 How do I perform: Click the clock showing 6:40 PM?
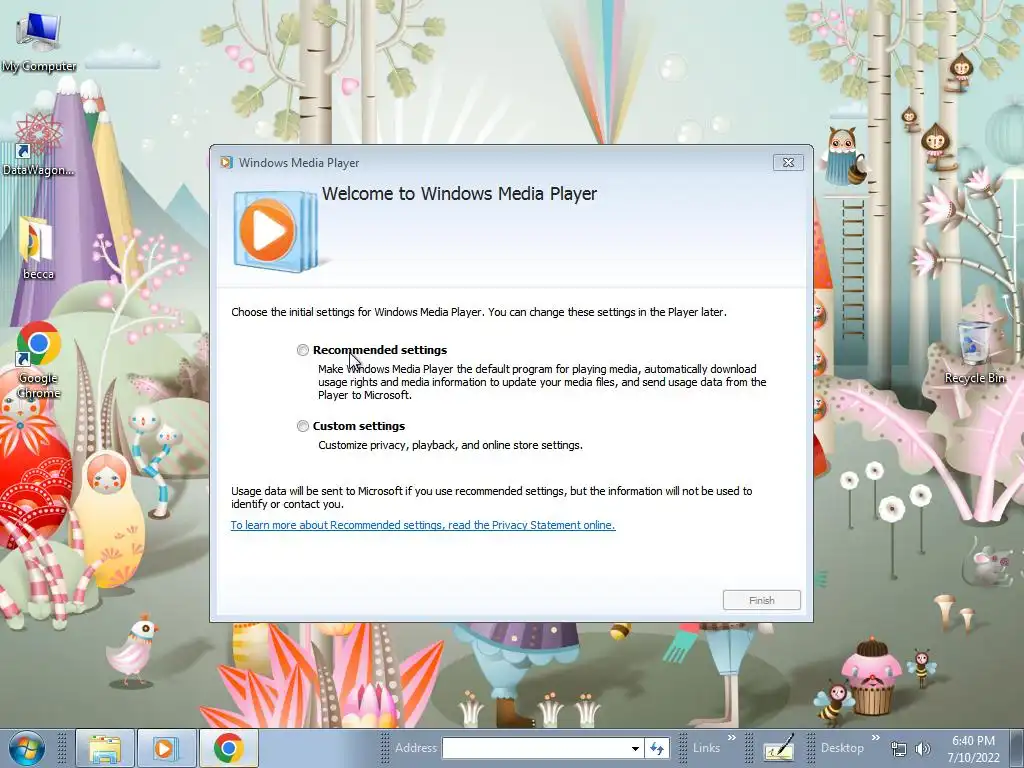point(973,741)
